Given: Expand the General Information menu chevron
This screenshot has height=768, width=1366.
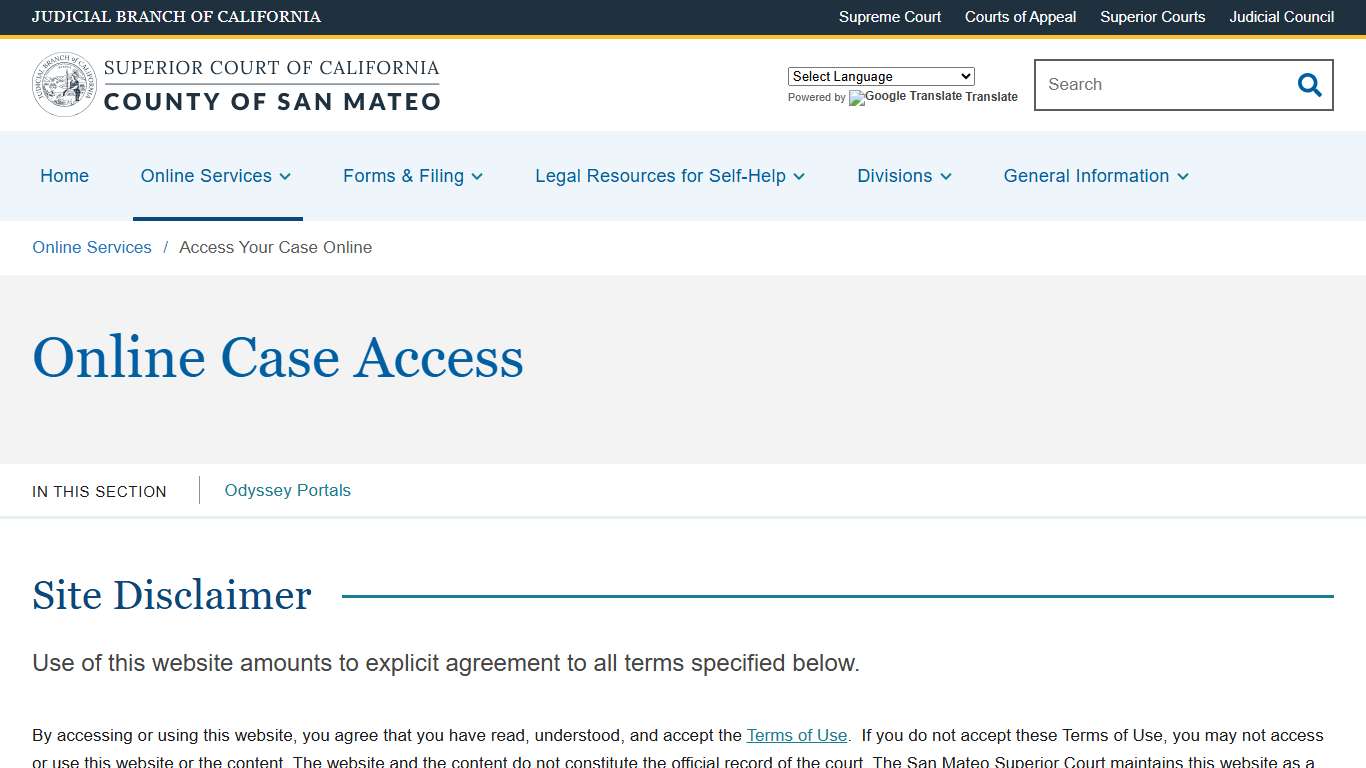Looking at the screenshot, I should coord(1183,176).
